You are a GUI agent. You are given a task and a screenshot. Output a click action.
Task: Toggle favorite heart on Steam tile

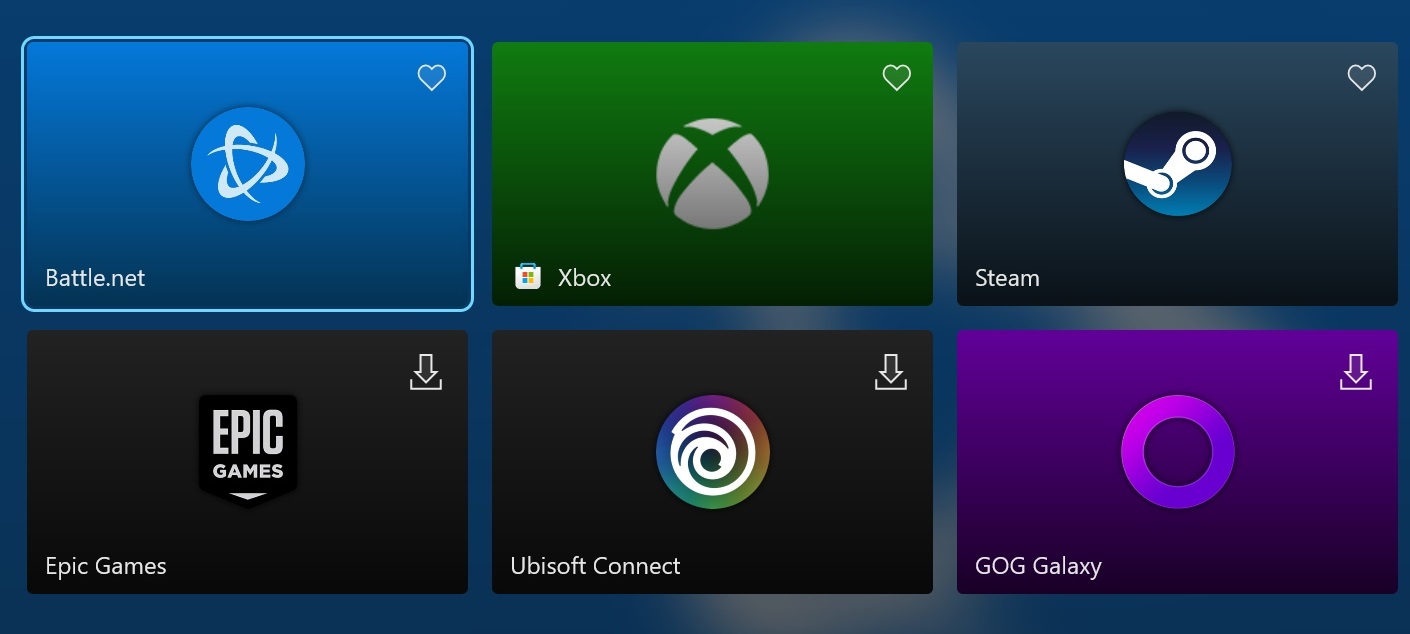(1362, 77)
